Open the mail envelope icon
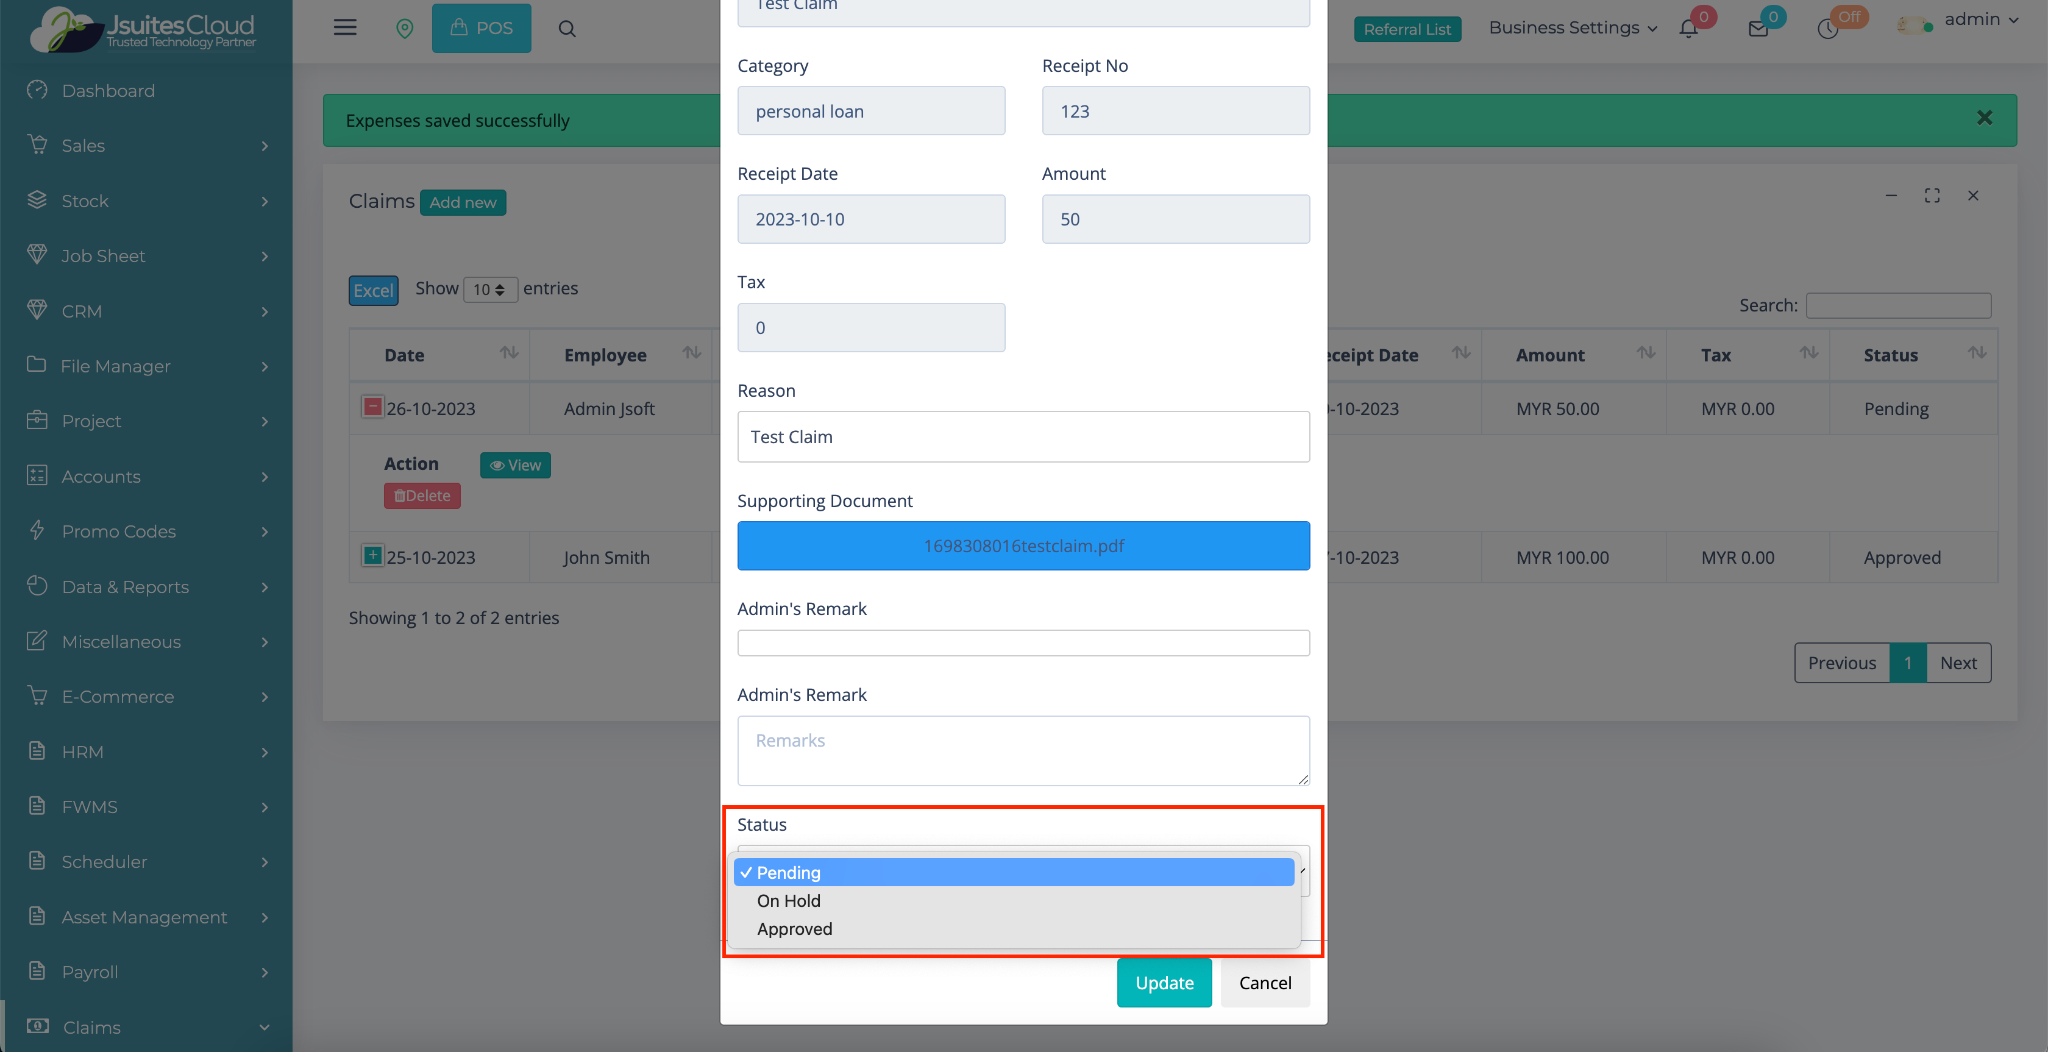 coord(1758,29)
